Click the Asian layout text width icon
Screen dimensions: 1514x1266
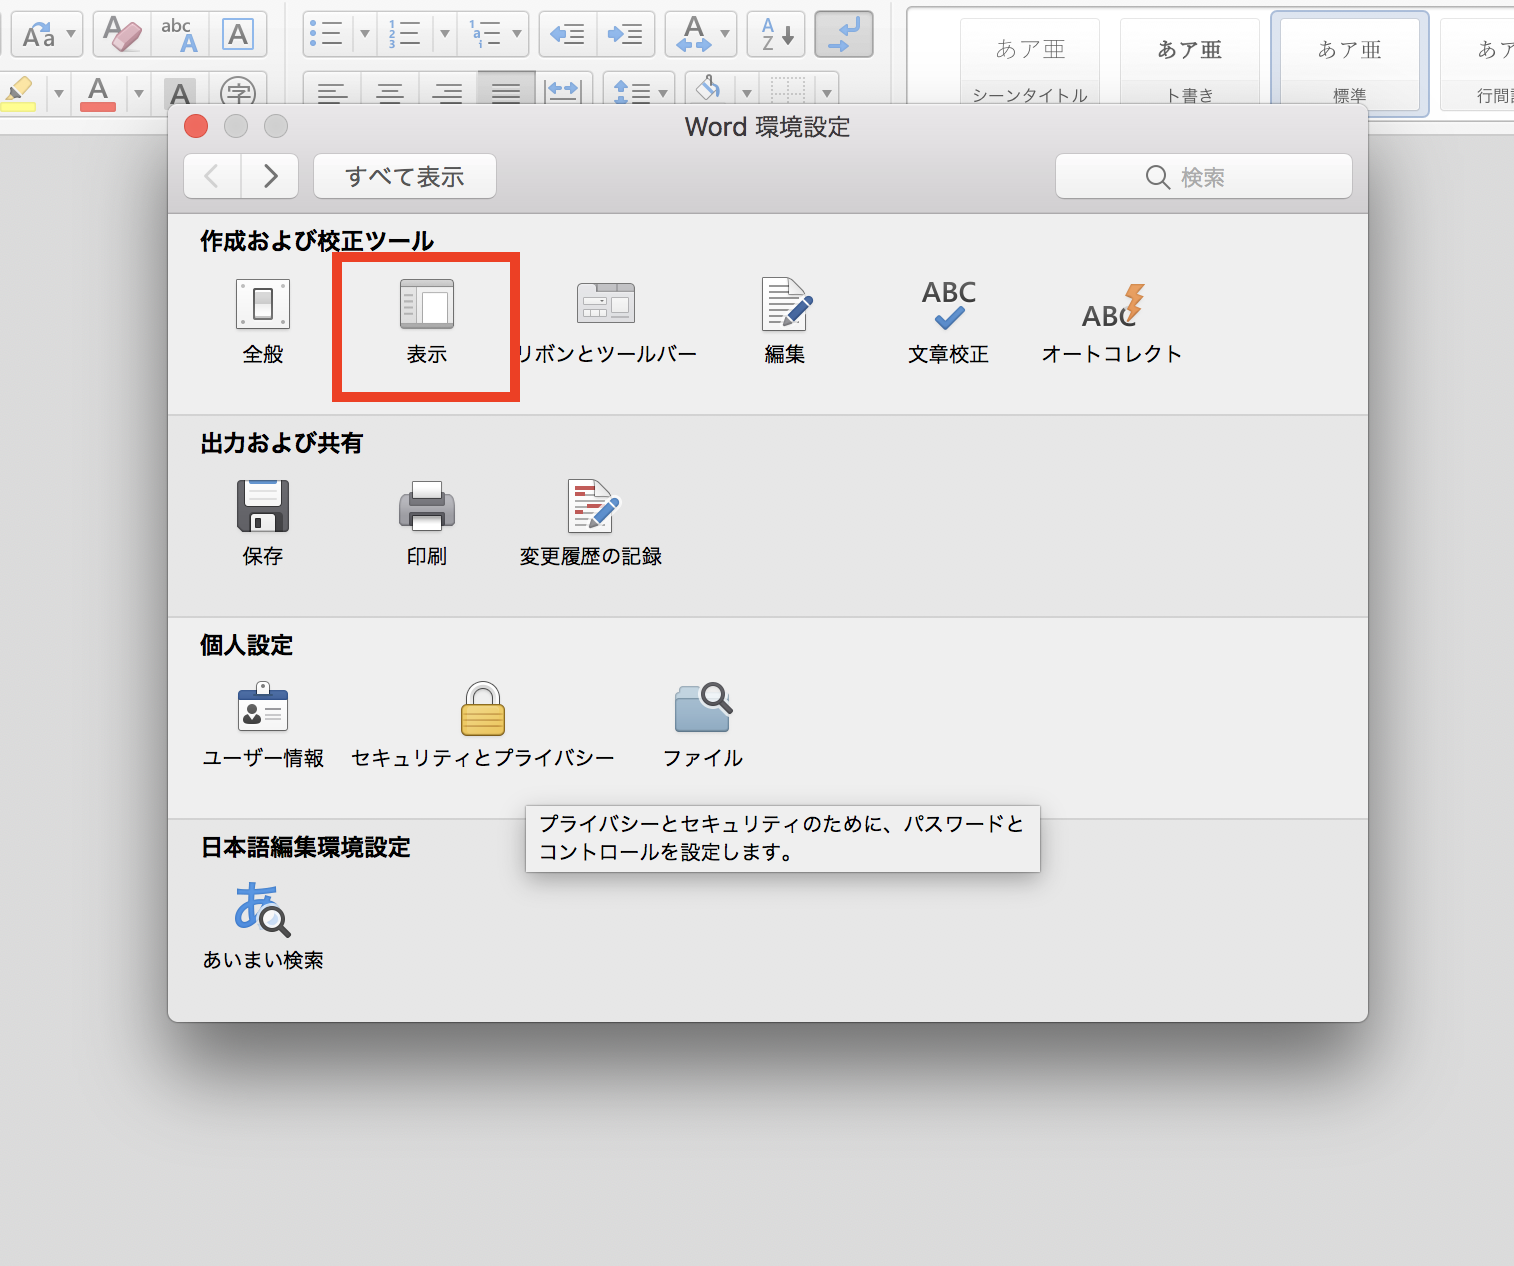pyautogui.click(x=694, y=34)
